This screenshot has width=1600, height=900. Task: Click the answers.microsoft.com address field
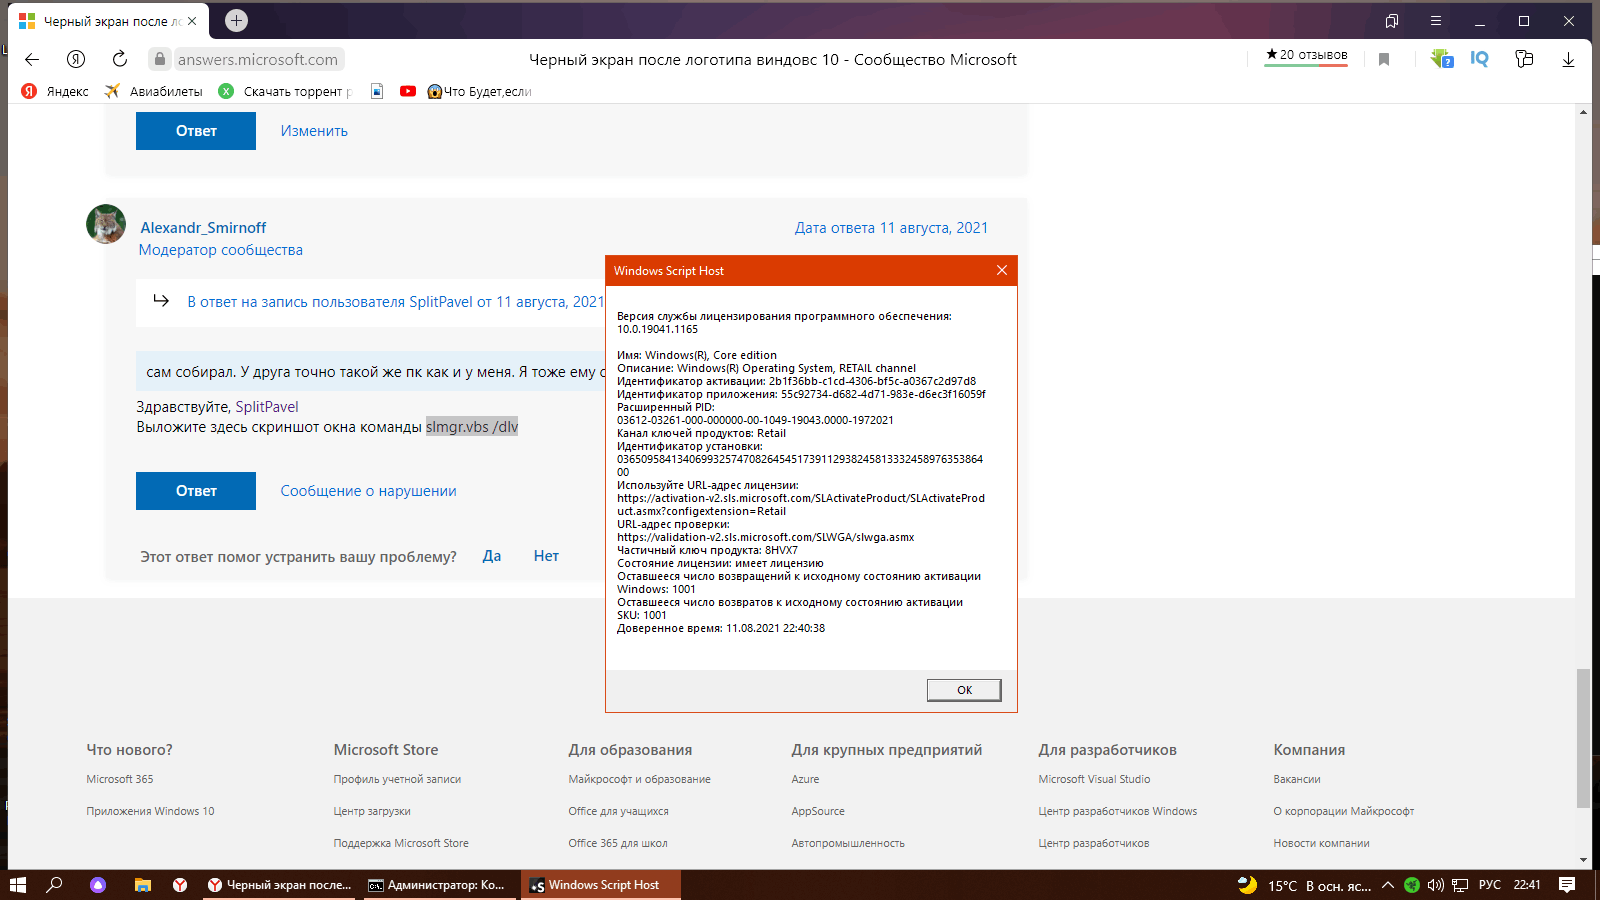tap(258, 59)
